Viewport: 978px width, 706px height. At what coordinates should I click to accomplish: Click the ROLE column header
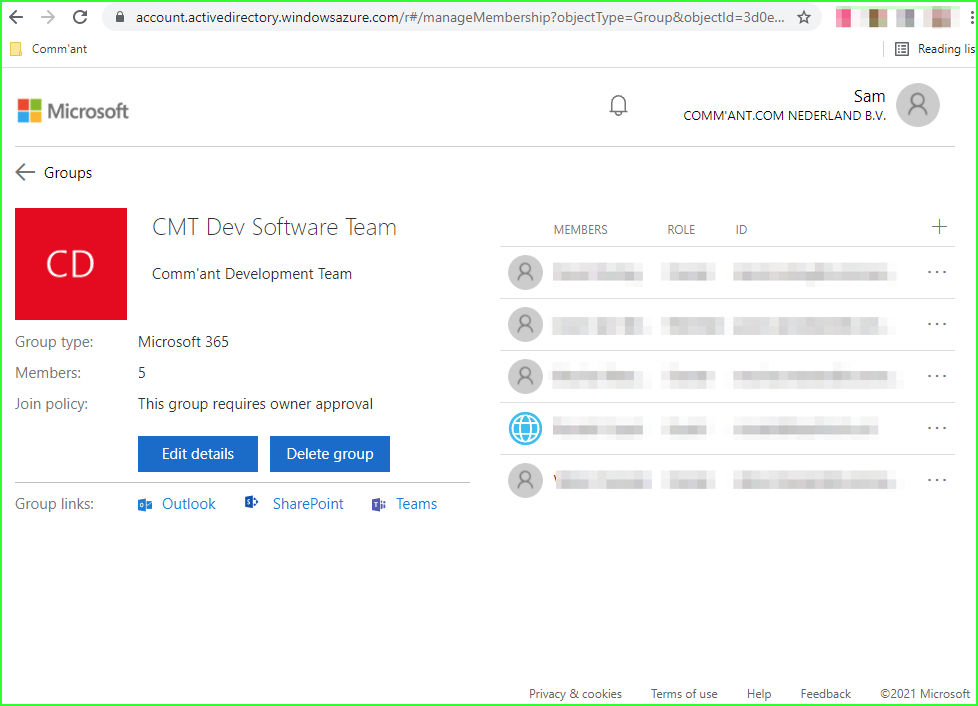pyautogui.click(x=681, y=230)
